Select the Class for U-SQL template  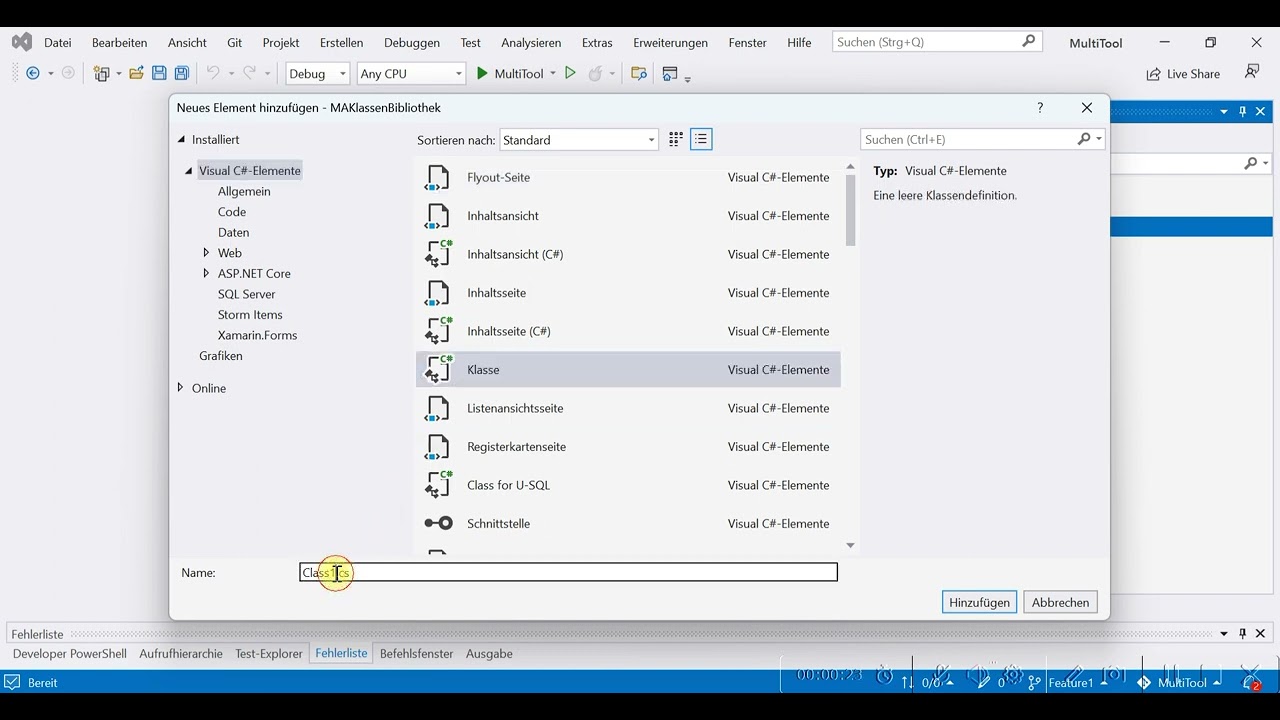[x=628, y=485]
